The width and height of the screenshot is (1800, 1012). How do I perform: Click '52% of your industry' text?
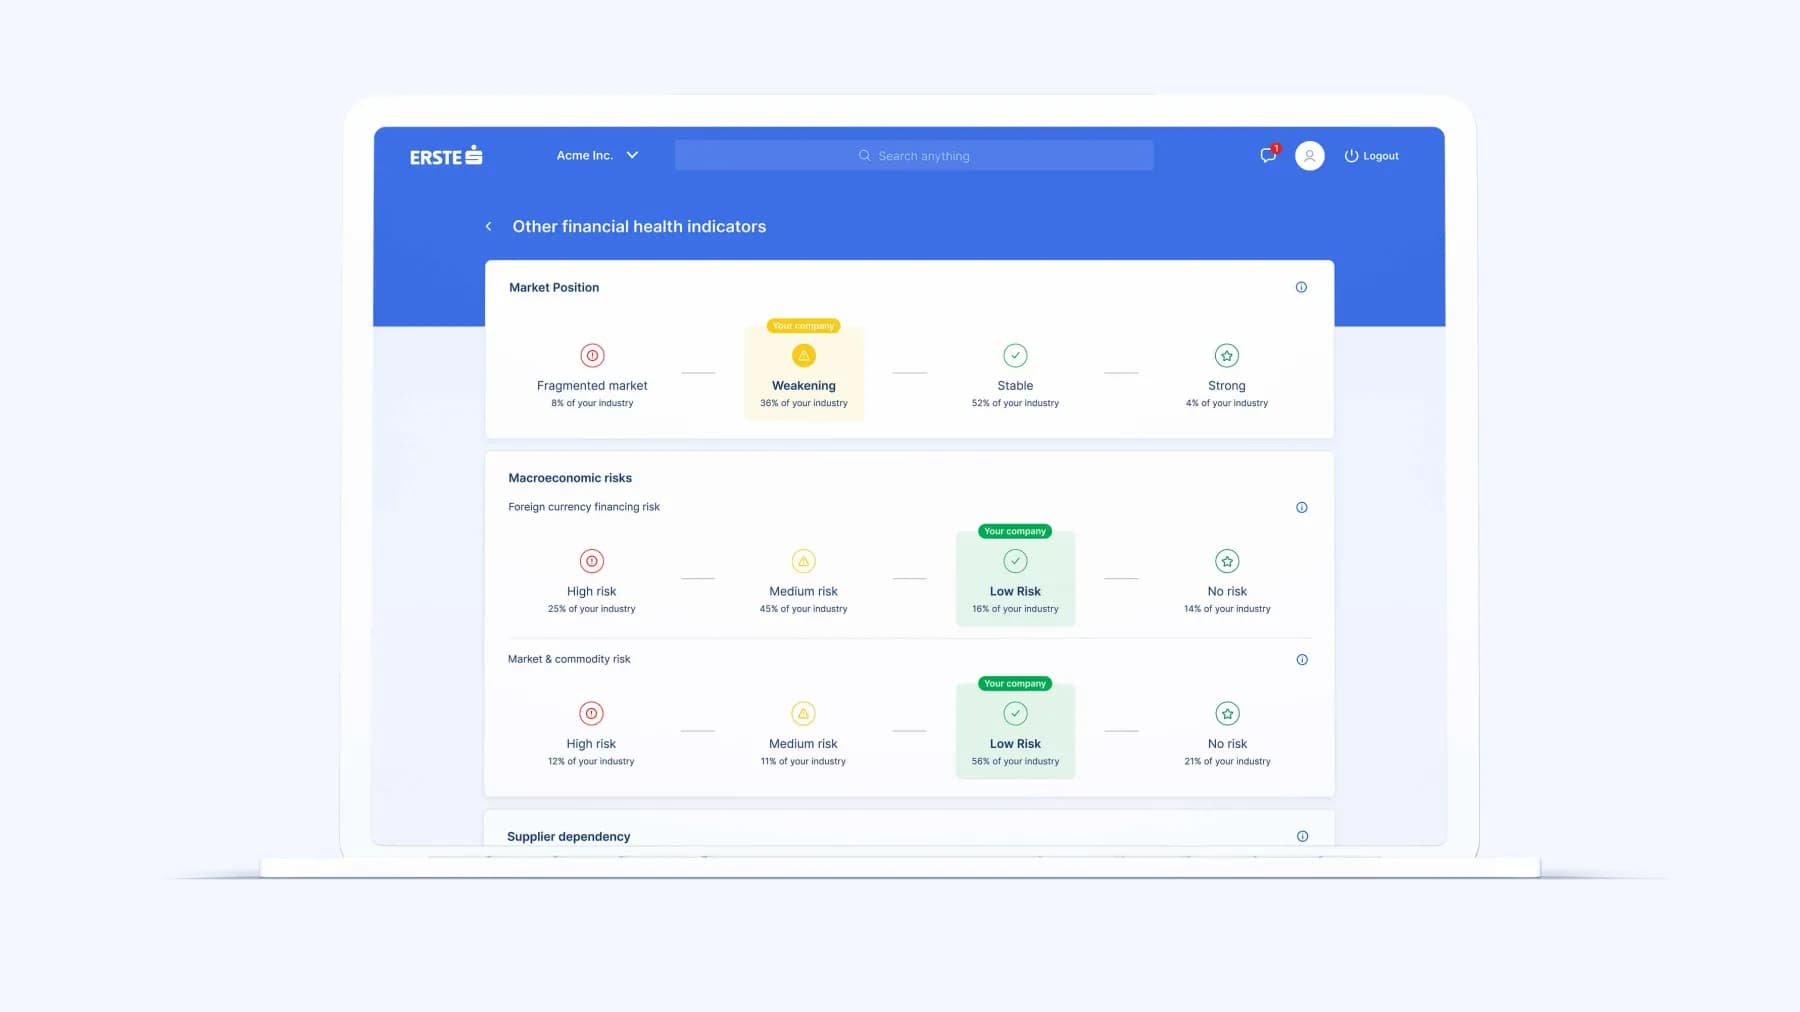[x=1015, y=403]
